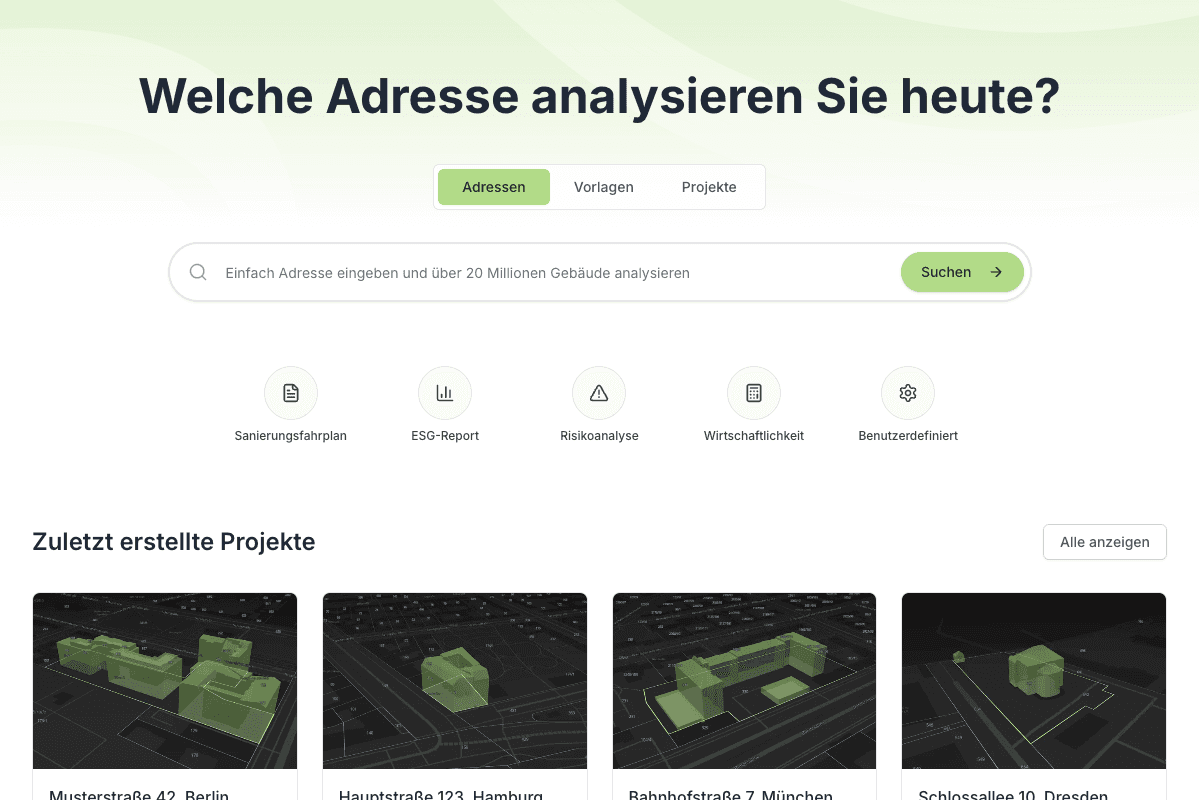
Task: Select the Wirtschaftlichkeit calculator icon
Action: click(753, 392)
